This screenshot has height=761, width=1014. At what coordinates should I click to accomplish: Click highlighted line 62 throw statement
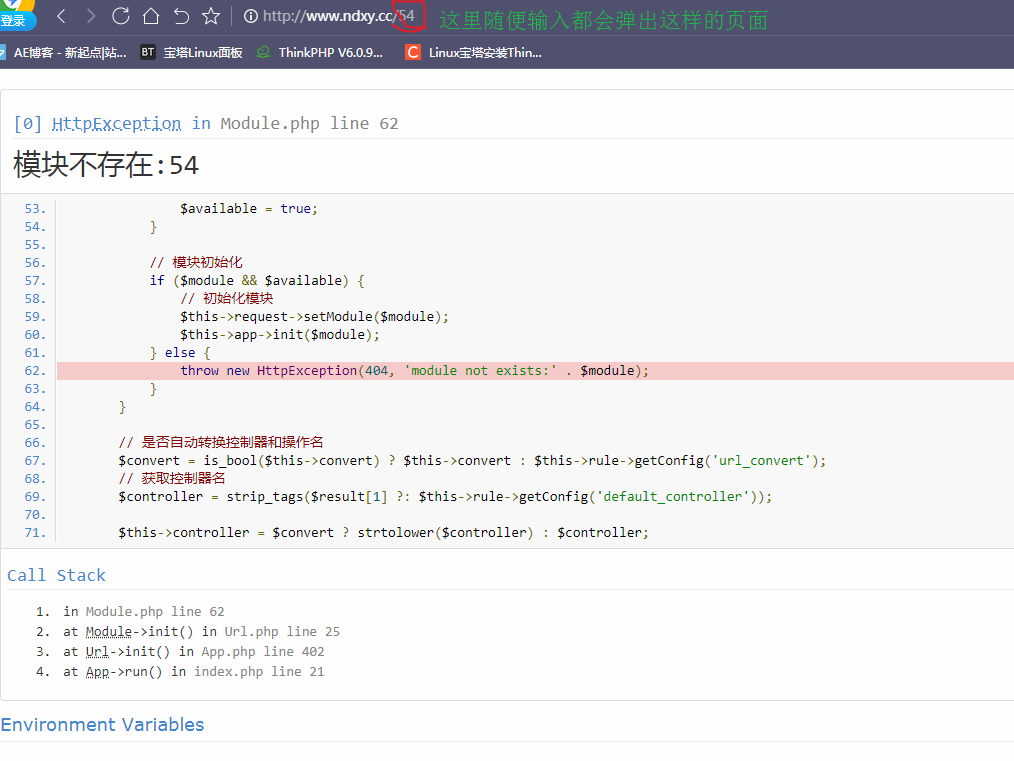point(414,370)
